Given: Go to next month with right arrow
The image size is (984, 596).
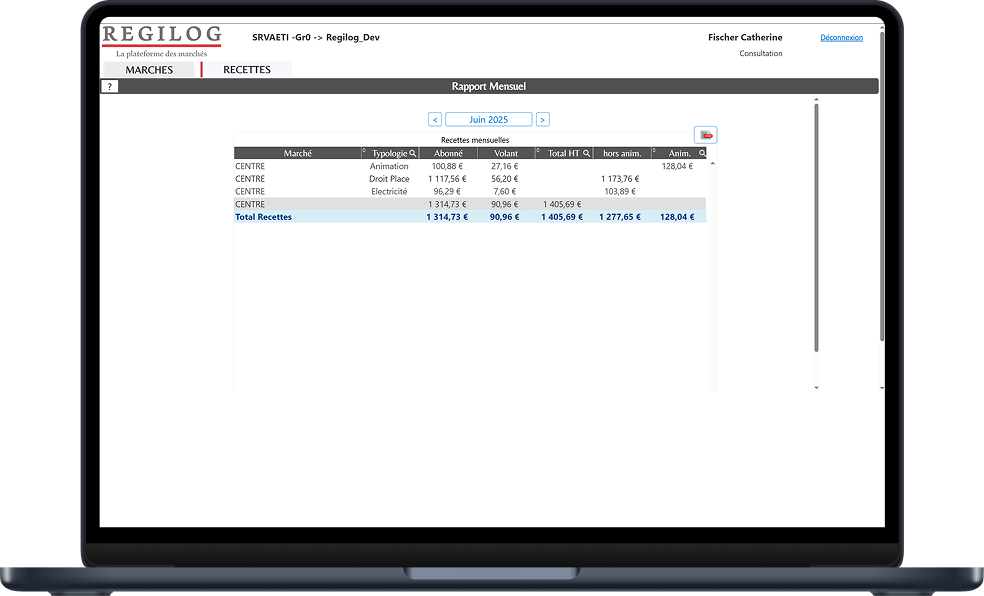Looking at the screenshot, I should [542, 119].
